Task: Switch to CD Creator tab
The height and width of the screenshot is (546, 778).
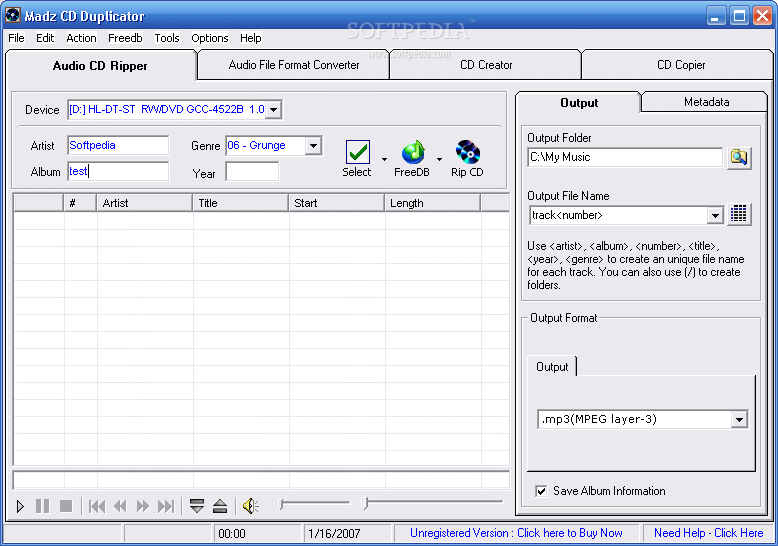Action: [486, 65]
